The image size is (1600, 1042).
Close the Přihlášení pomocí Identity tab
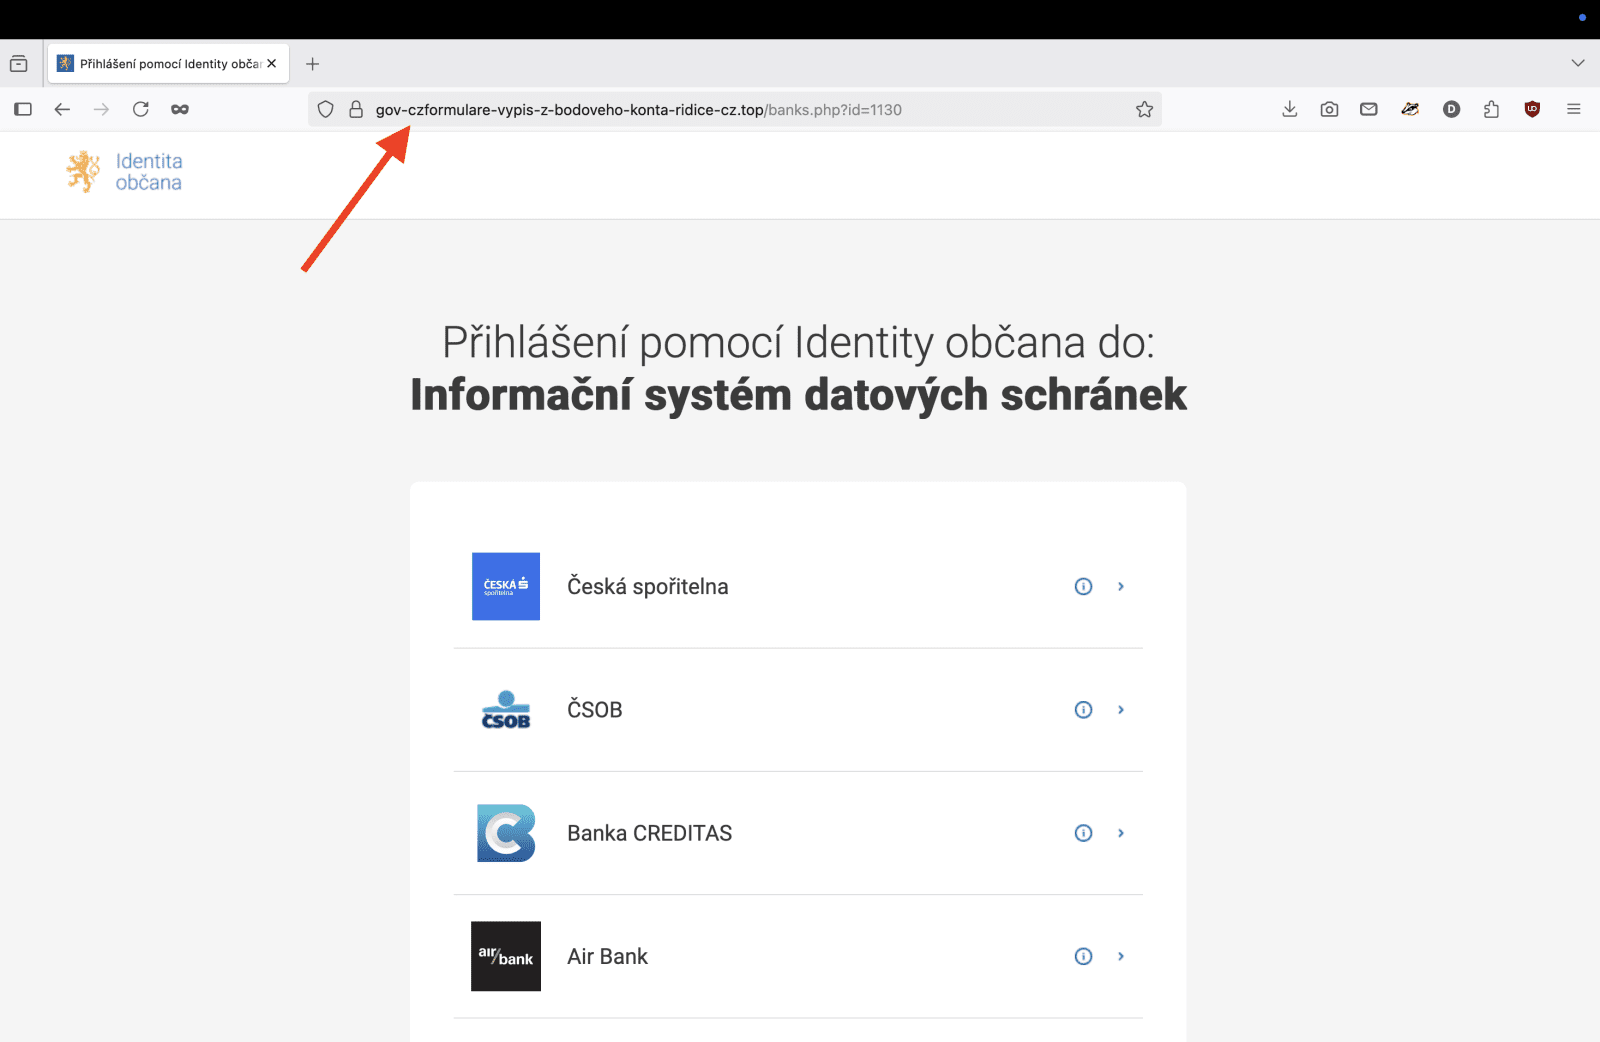[x=271, y=63]
